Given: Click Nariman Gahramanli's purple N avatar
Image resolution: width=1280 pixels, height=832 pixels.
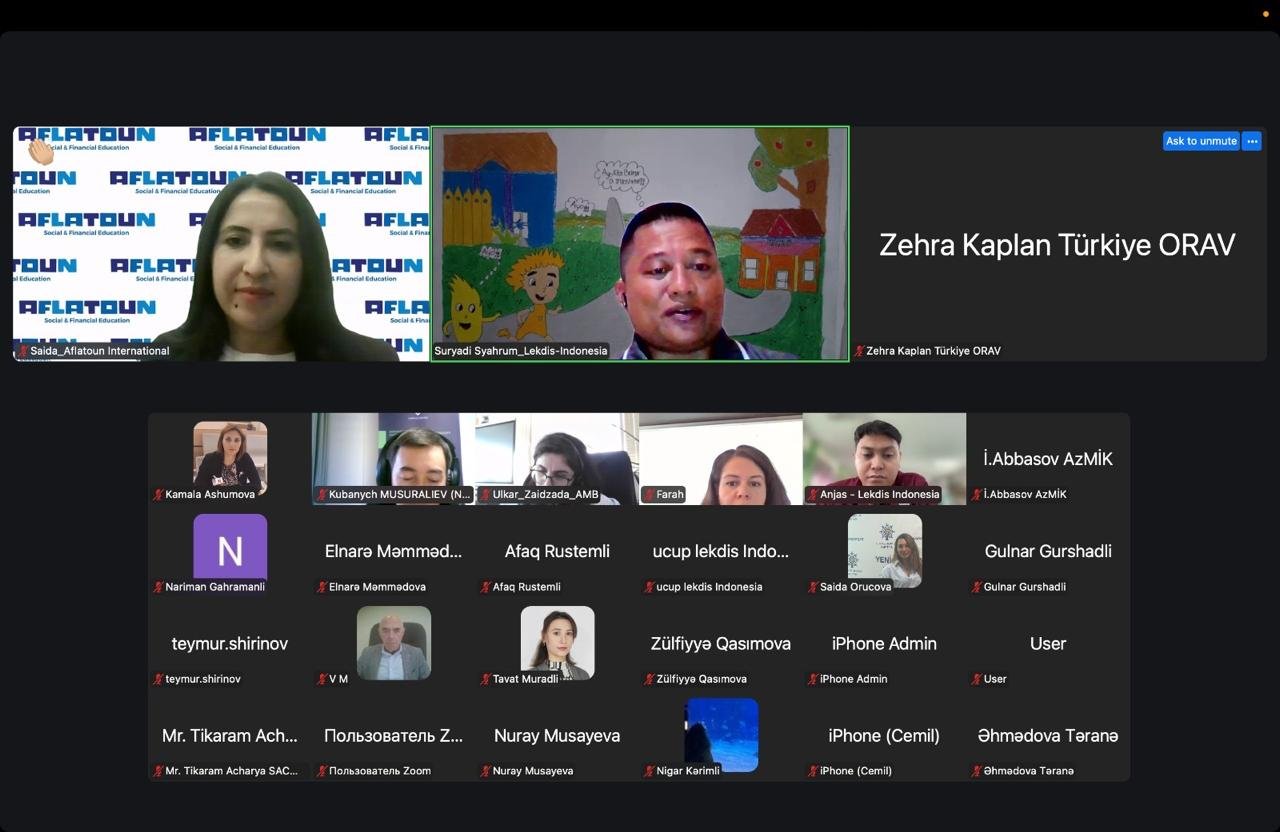Looking at the screenshot, I should (230, 548).
